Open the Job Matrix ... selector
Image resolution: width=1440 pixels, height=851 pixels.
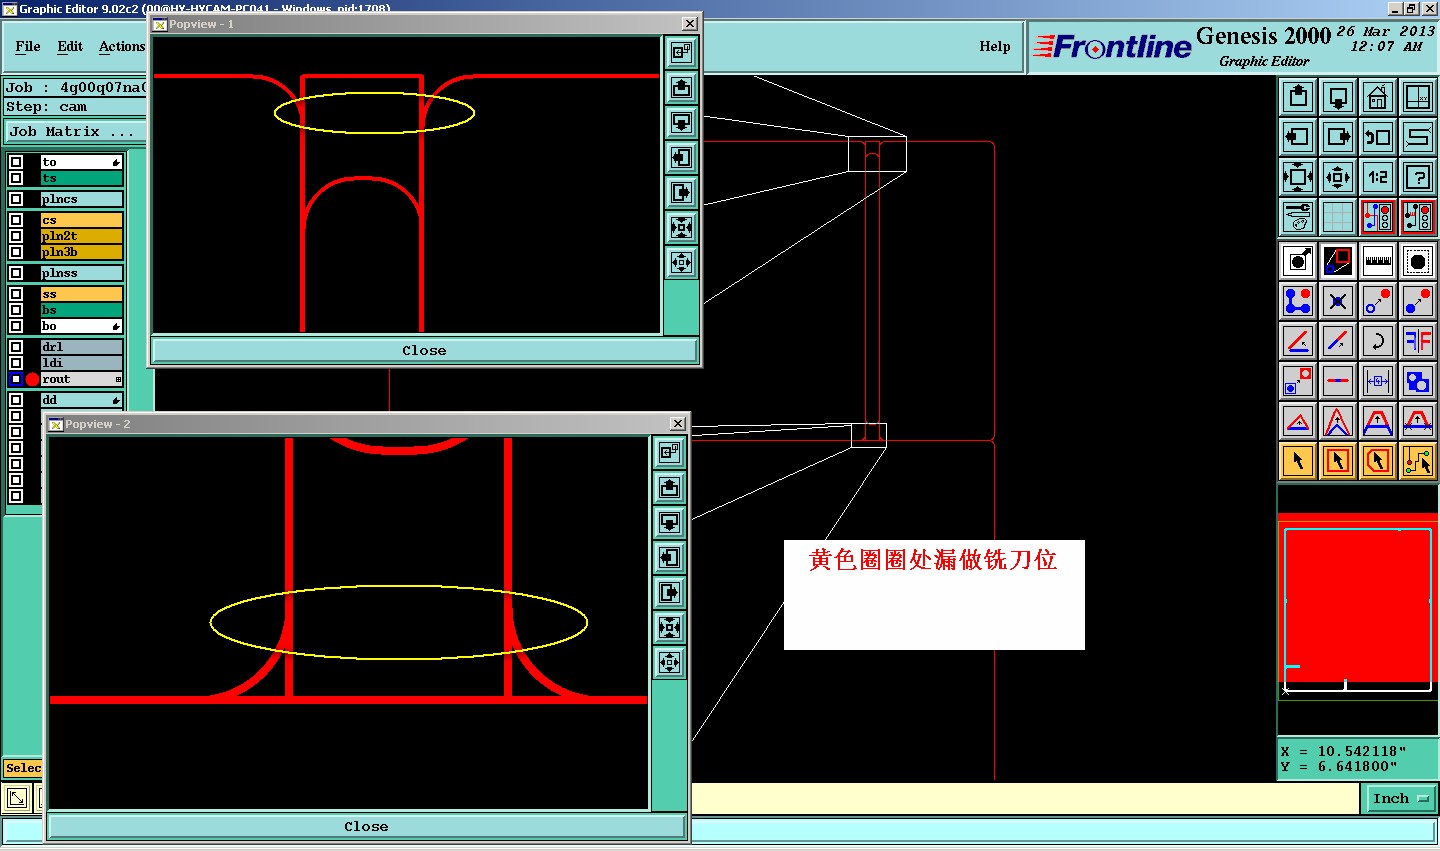[76, 131]
